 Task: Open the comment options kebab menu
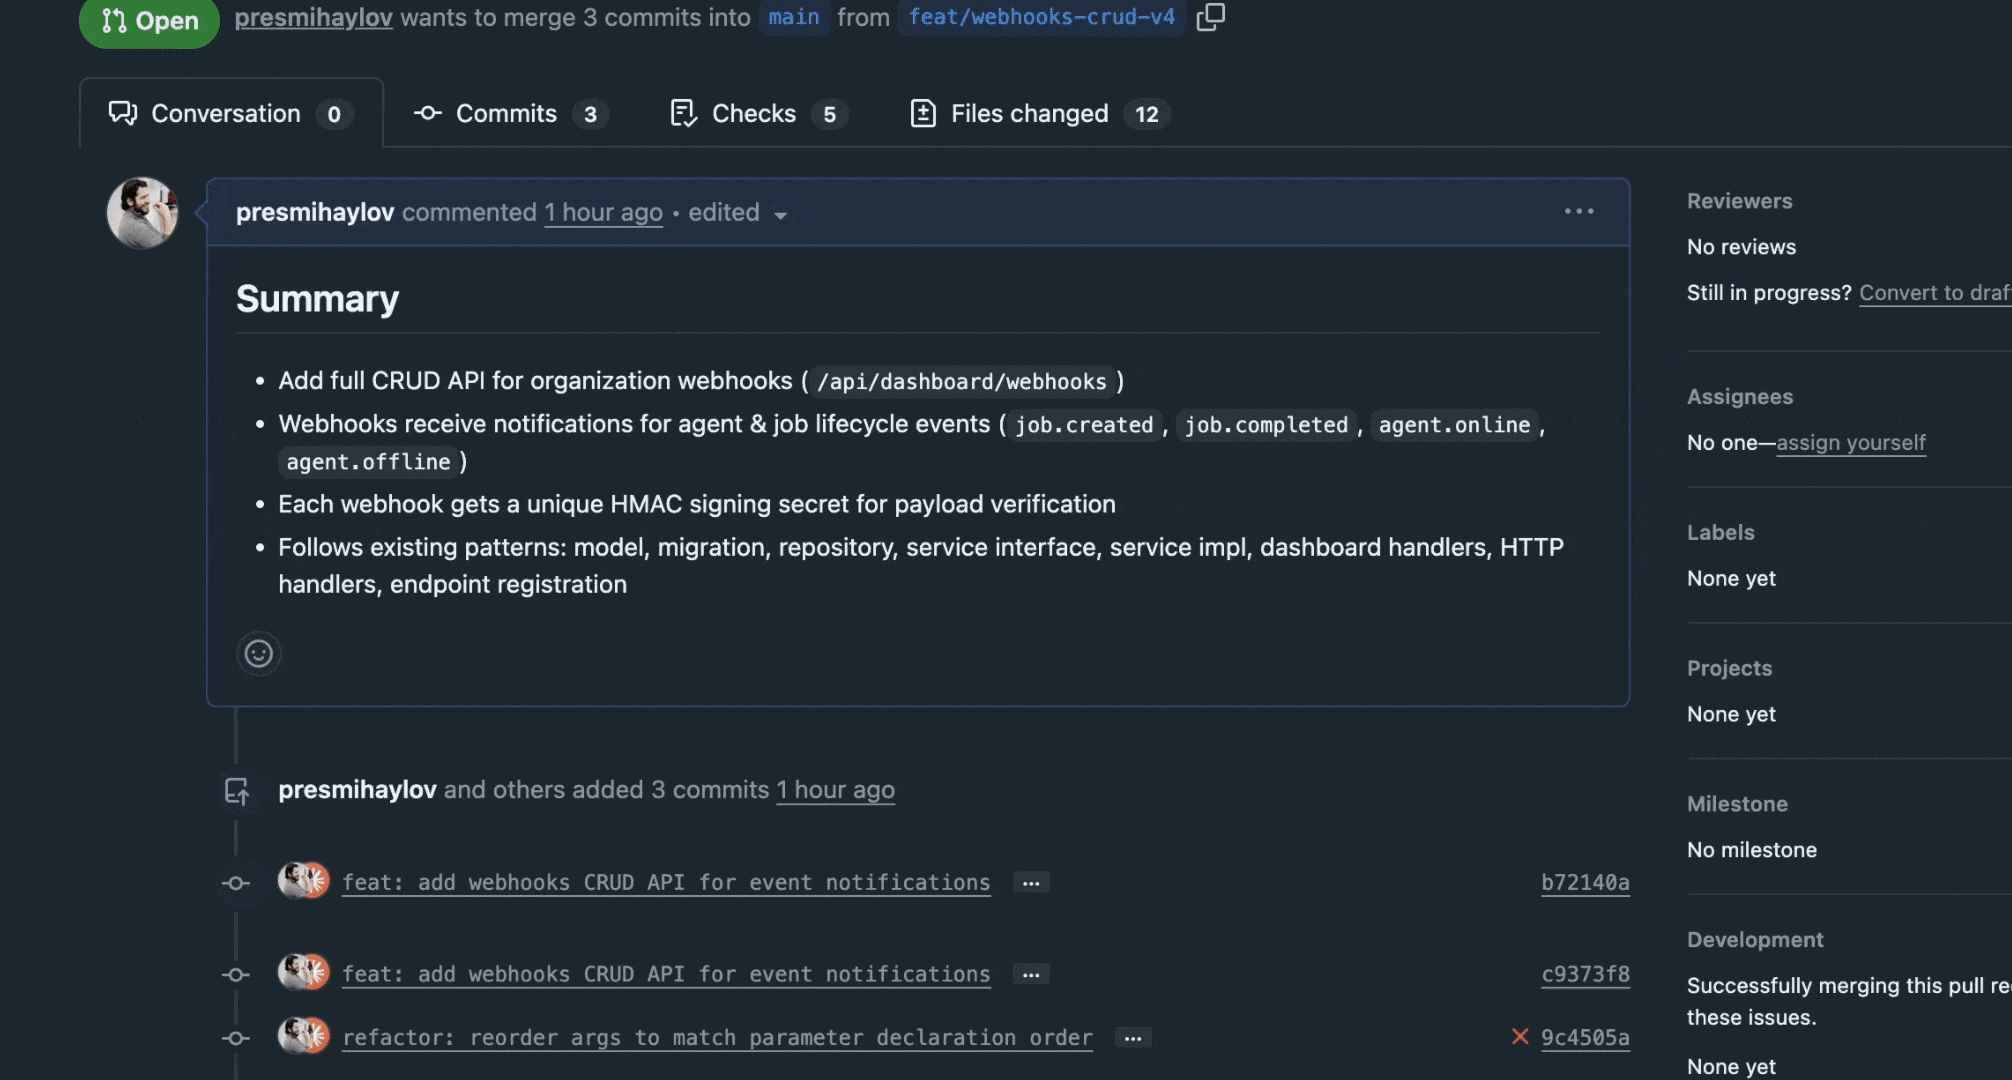(x=1578, y=211)
